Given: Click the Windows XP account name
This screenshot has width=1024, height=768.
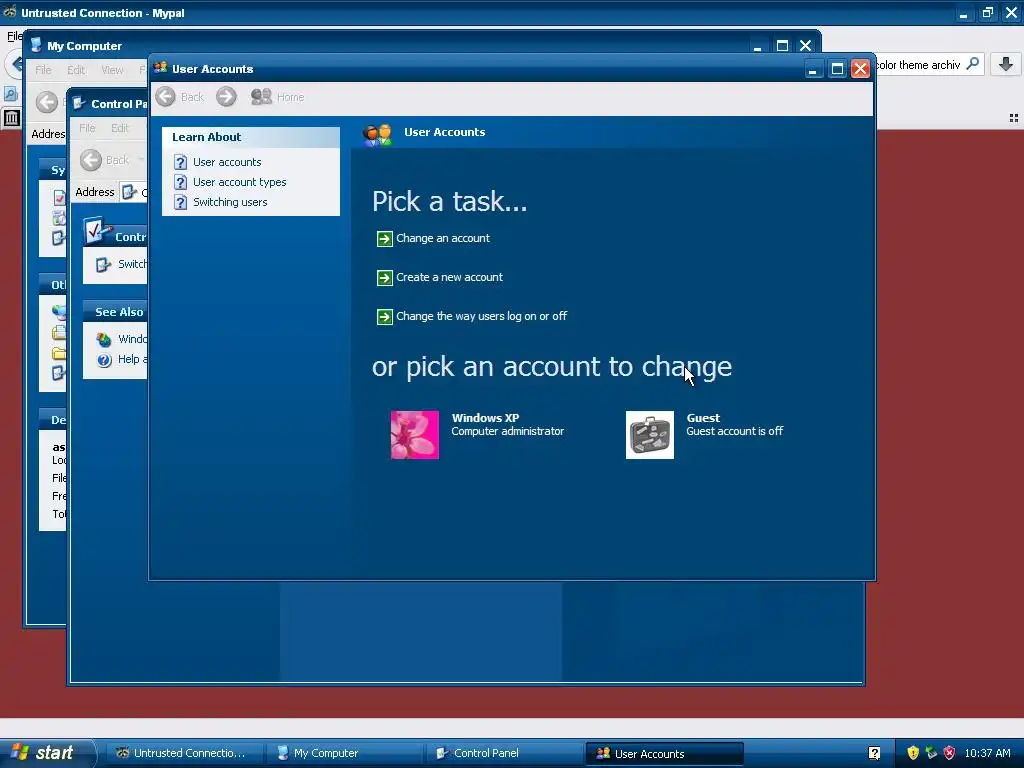Looking at the screenshot, I should click(x=485, y=418).
